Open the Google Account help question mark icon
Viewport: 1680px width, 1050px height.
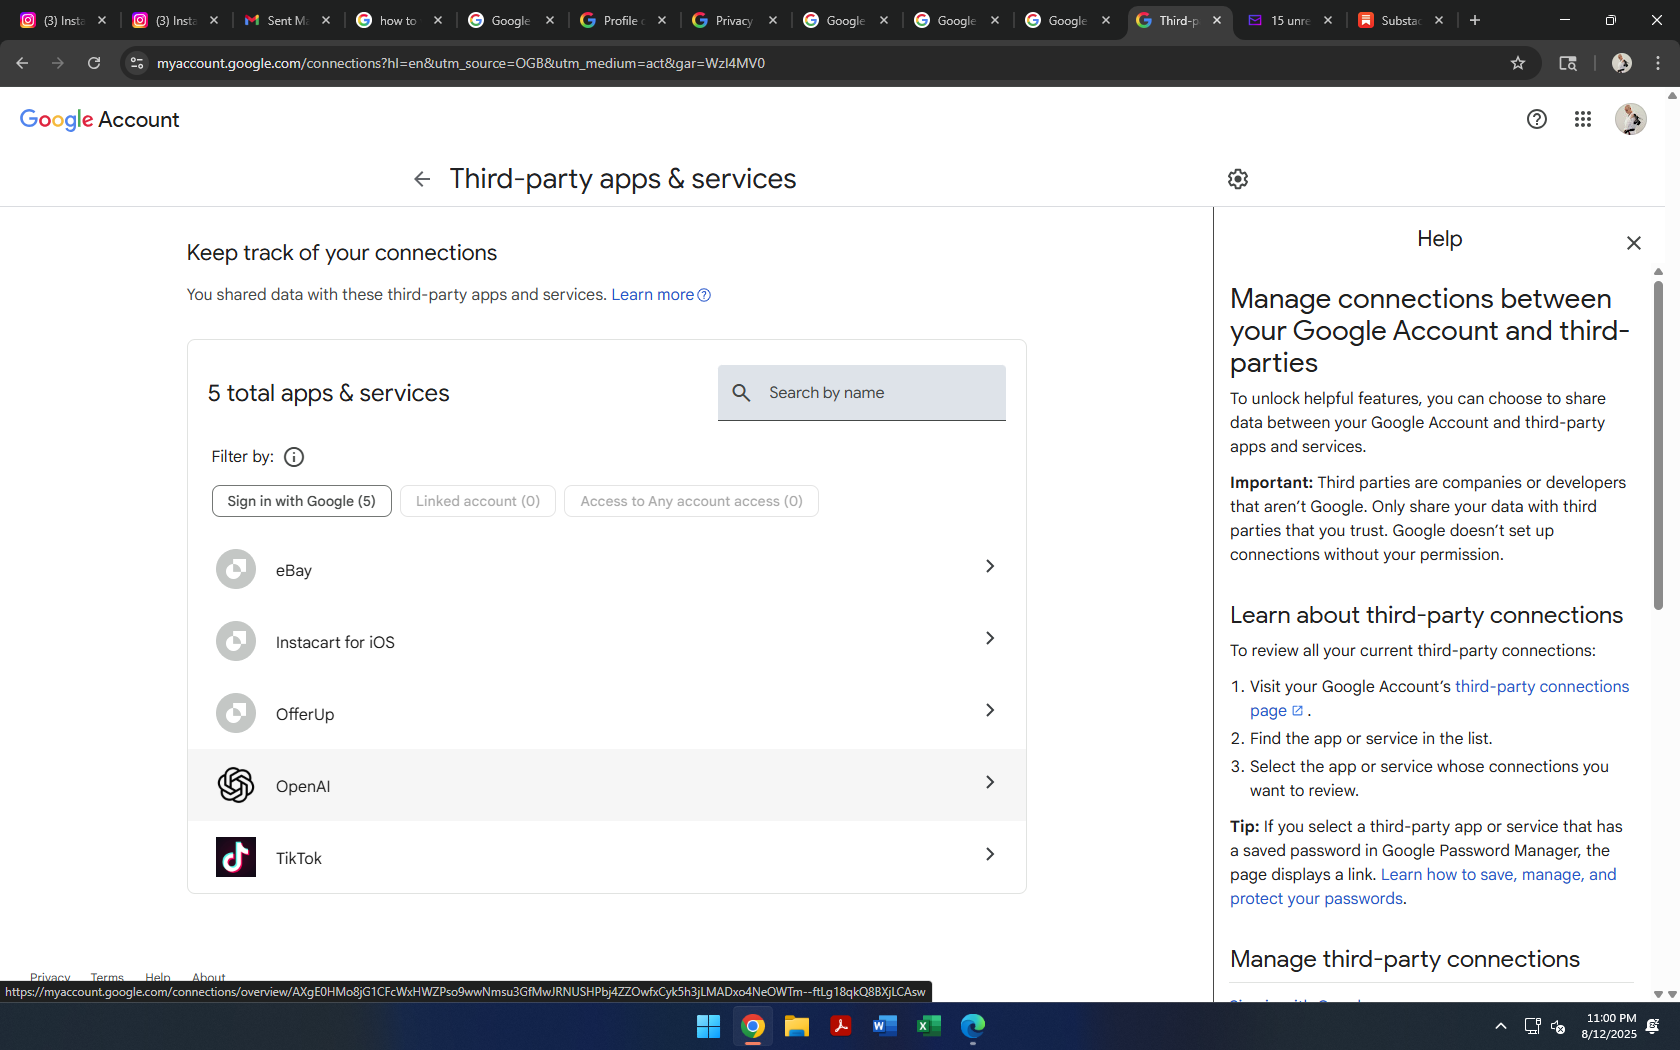point(1537,120)
